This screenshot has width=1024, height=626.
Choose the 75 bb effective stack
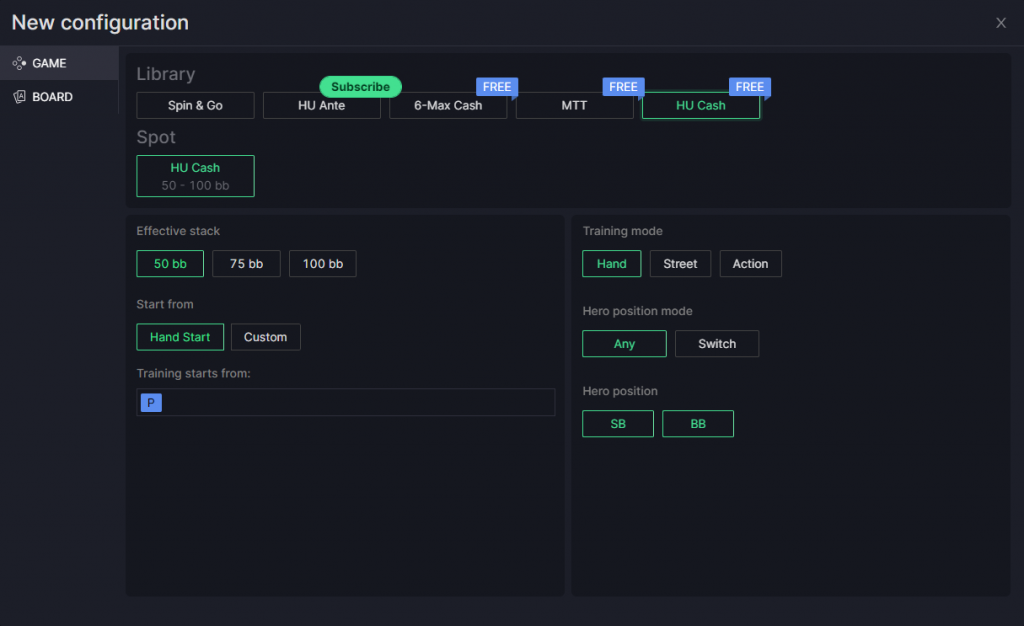(x=246, y=263)
